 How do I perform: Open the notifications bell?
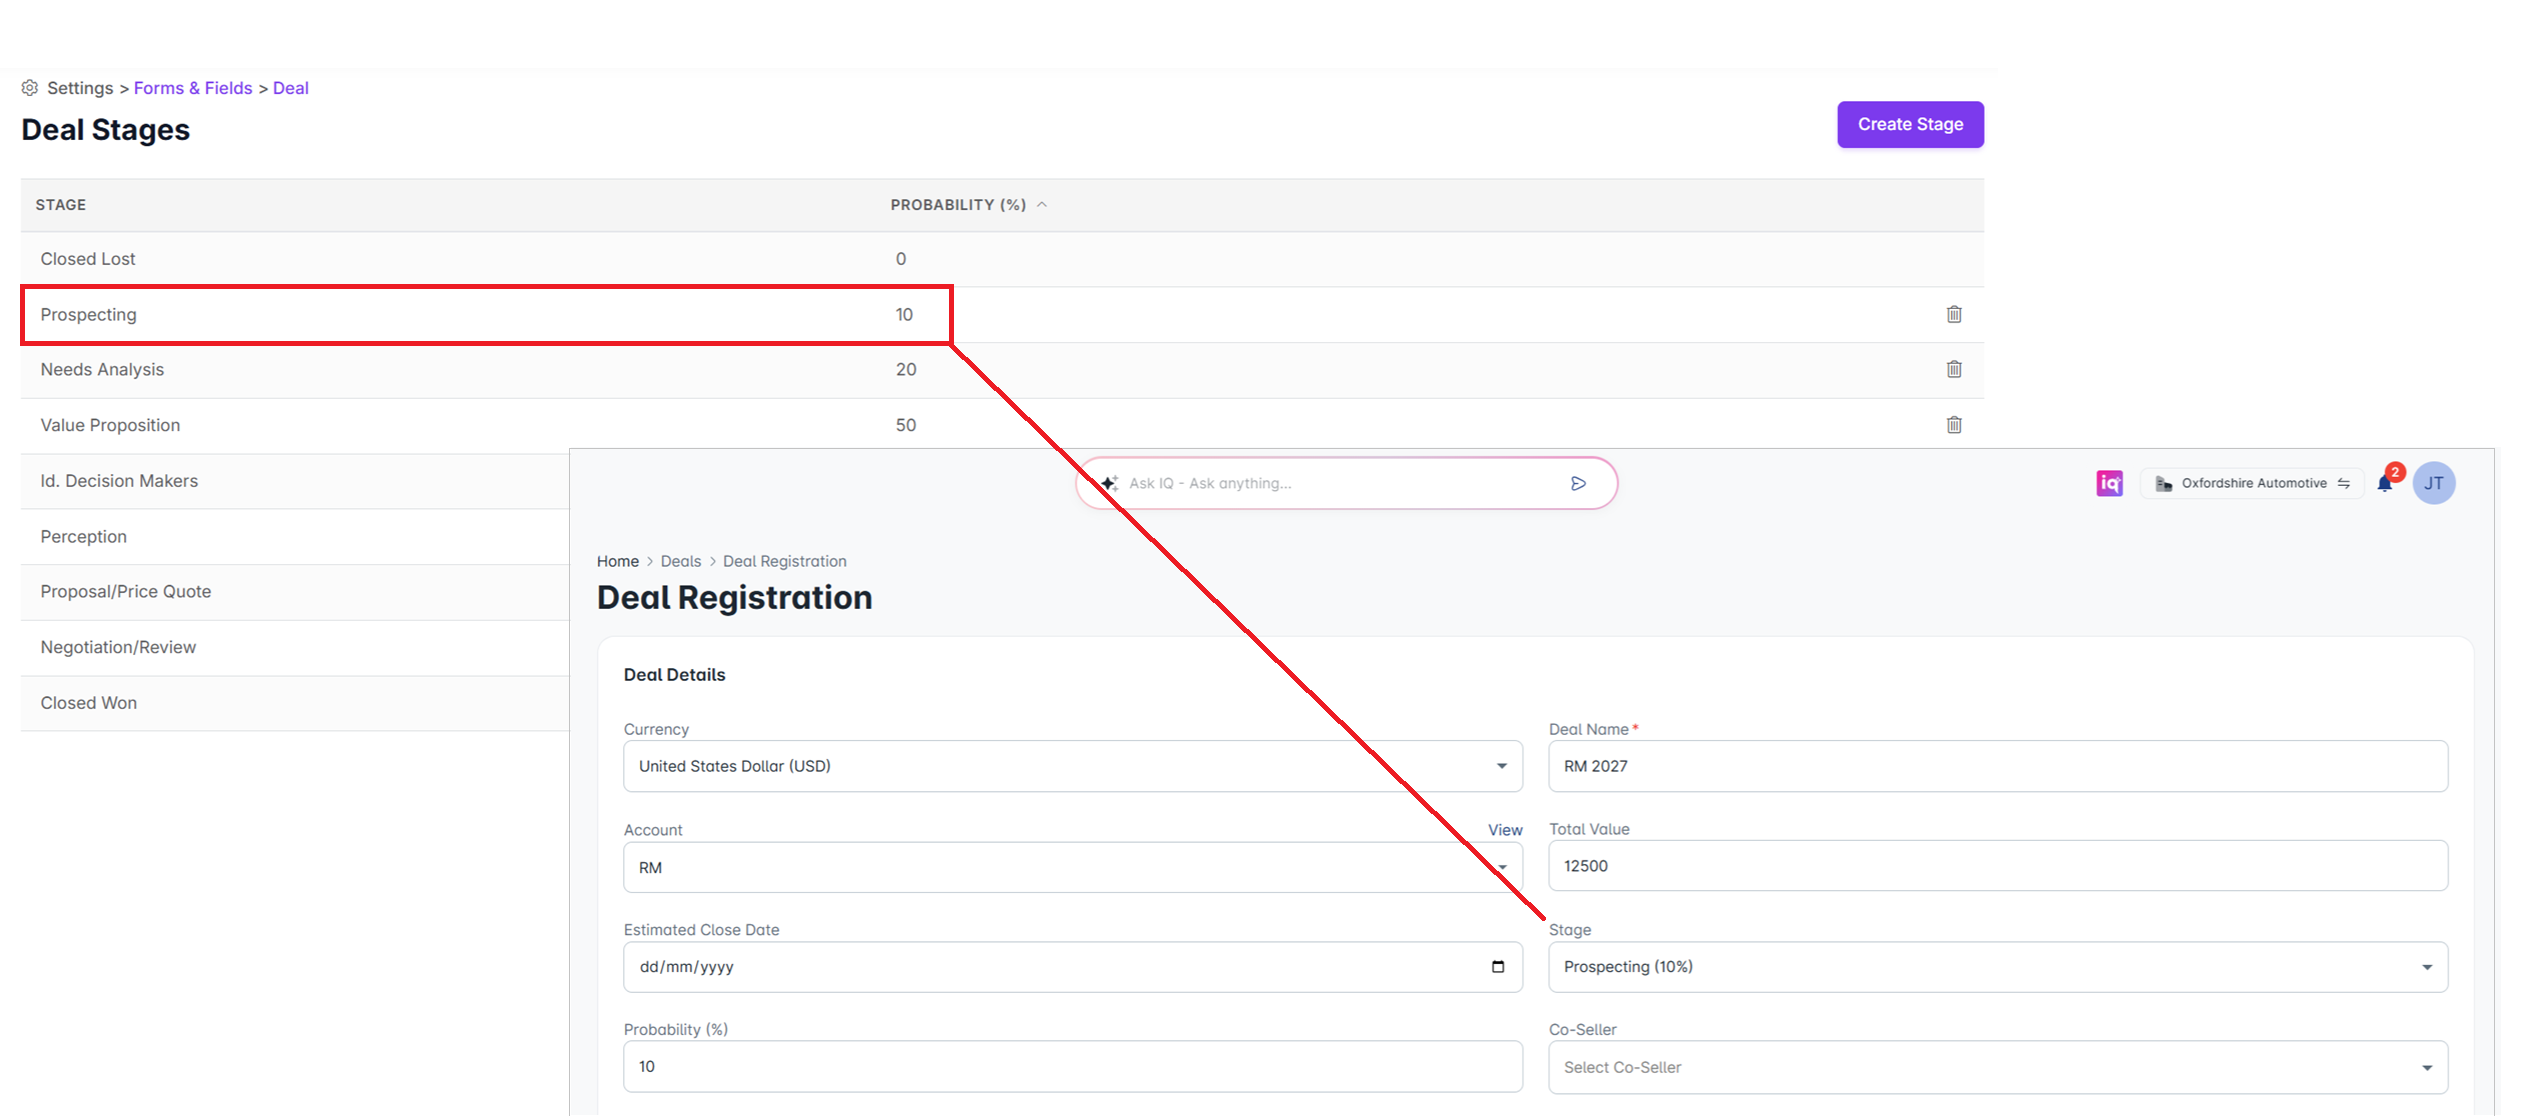pos(2385,483)
